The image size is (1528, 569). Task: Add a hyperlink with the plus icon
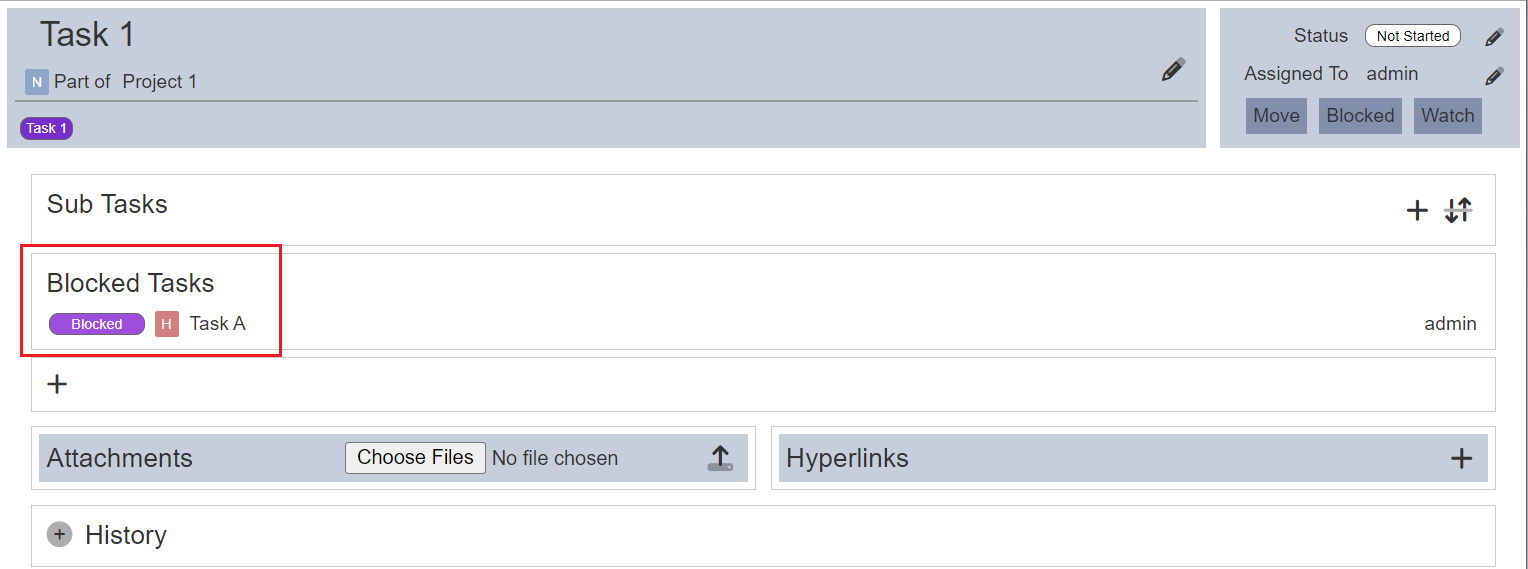[x=1461, y=458]
